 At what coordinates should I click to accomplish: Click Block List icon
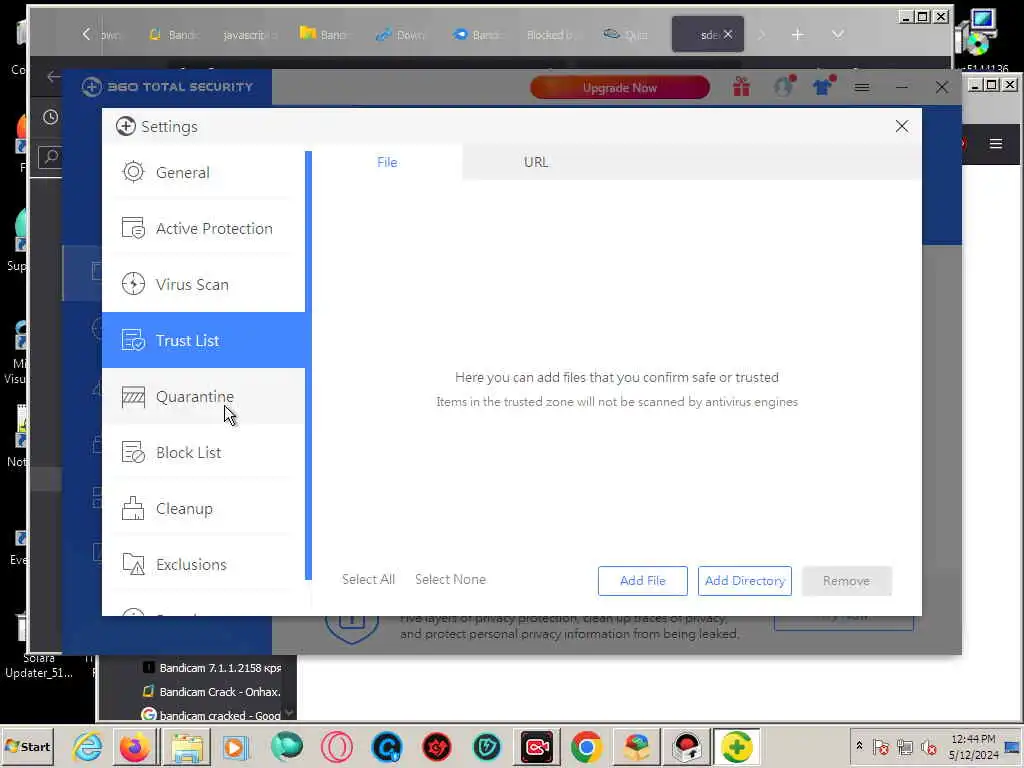click(x=133, y=452)
